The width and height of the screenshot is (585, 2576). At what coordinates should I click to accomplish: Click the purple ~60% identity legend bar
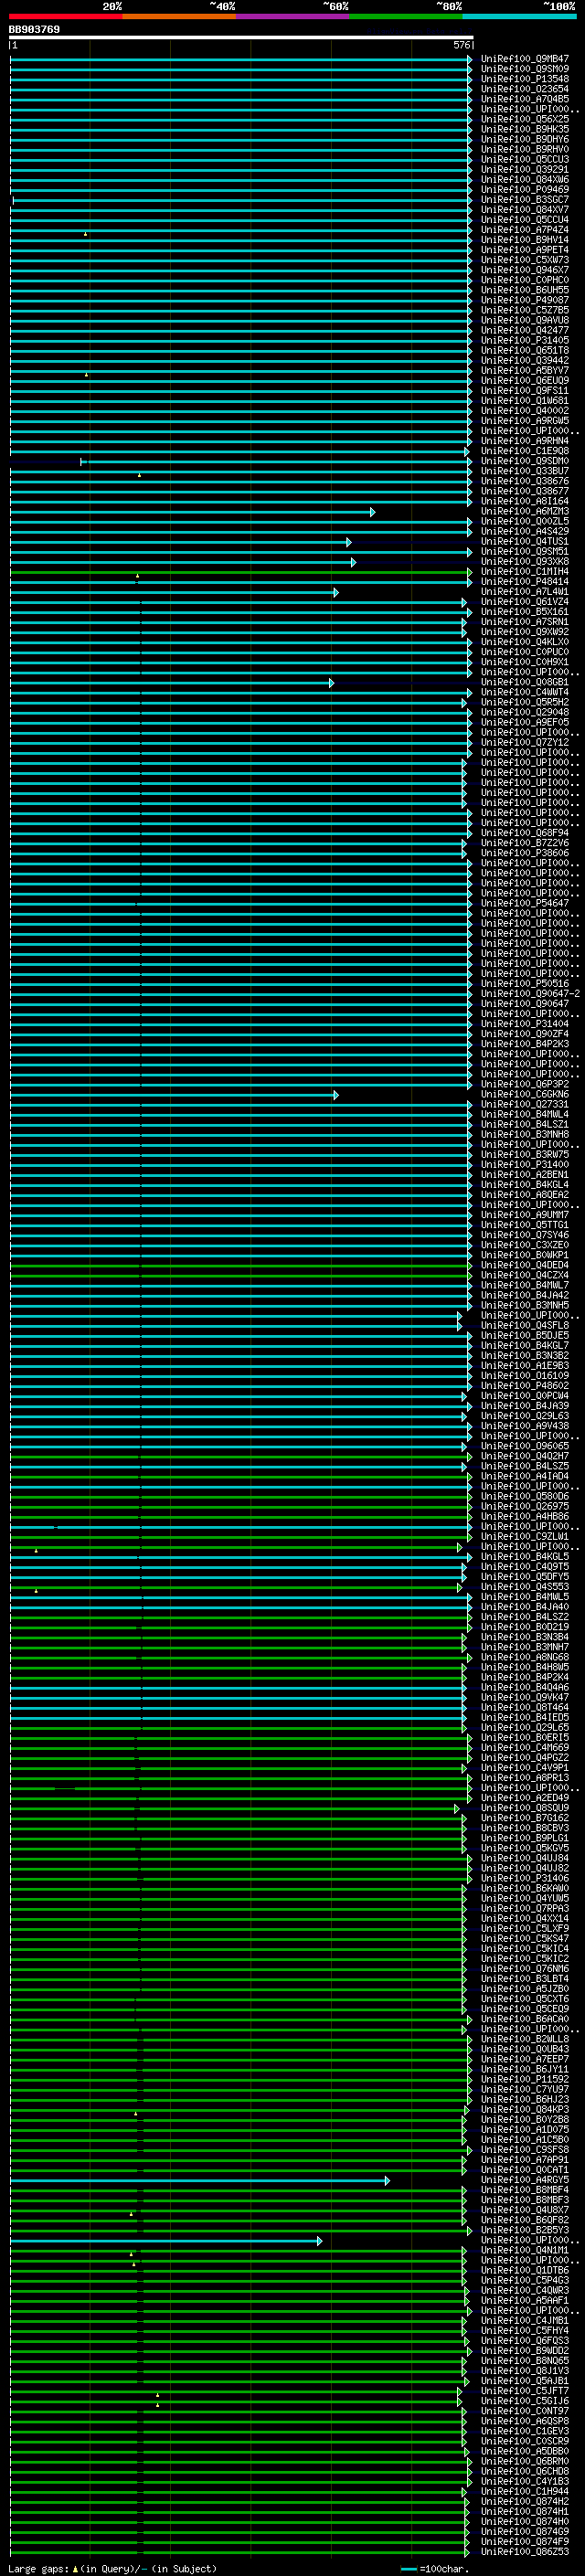(x=293, y=16)
